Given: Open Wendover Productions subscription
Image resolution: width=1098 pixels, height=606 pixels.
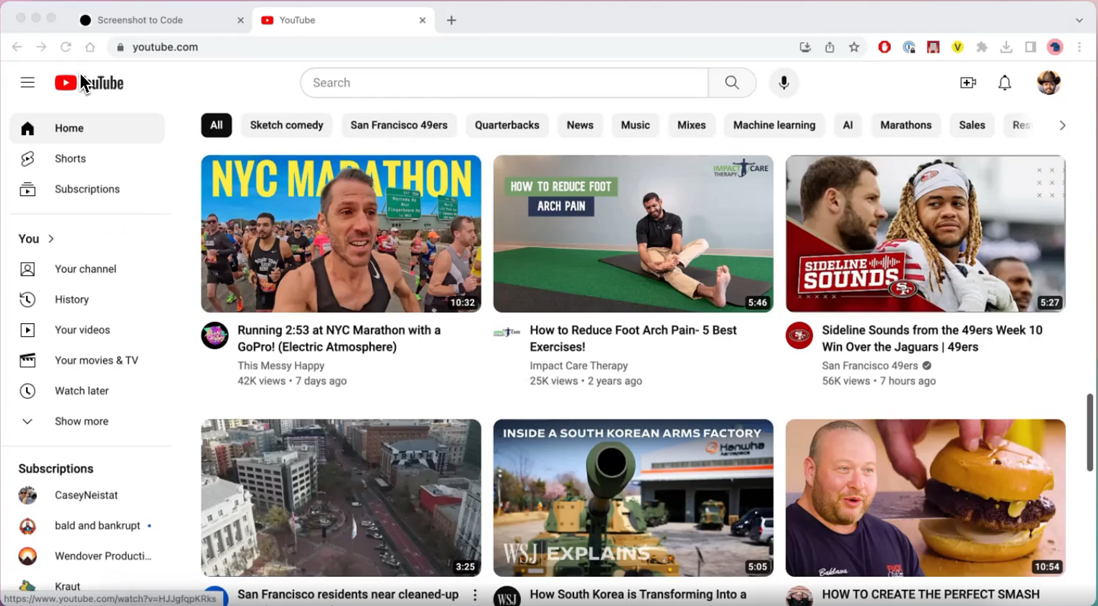Looking at the screenshot, I should coord(87,556).
